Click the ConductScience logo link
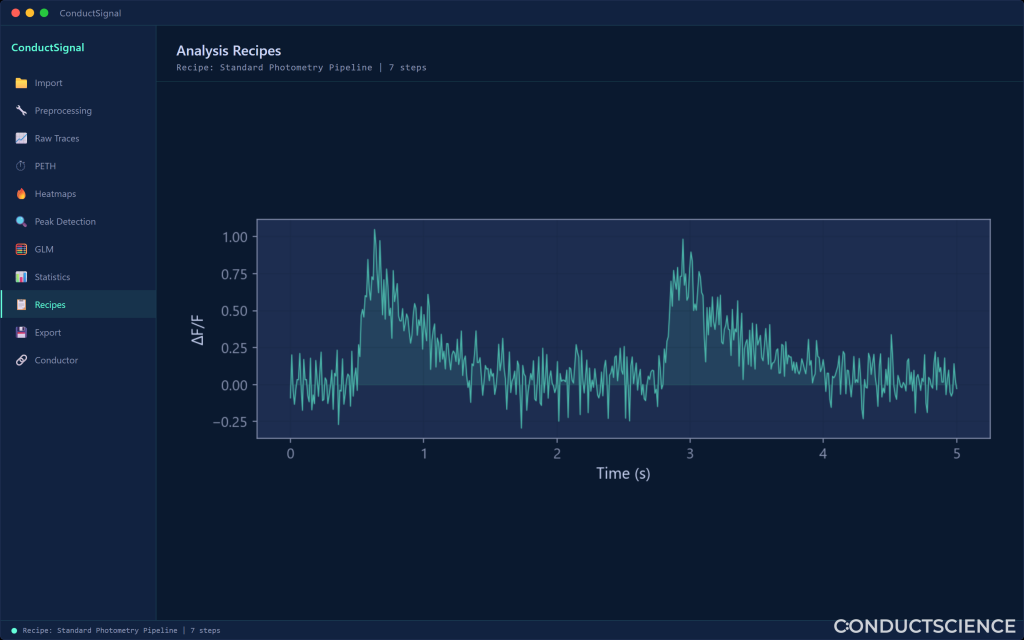This screenshot has width=1024, height=640. click(924, 626)
